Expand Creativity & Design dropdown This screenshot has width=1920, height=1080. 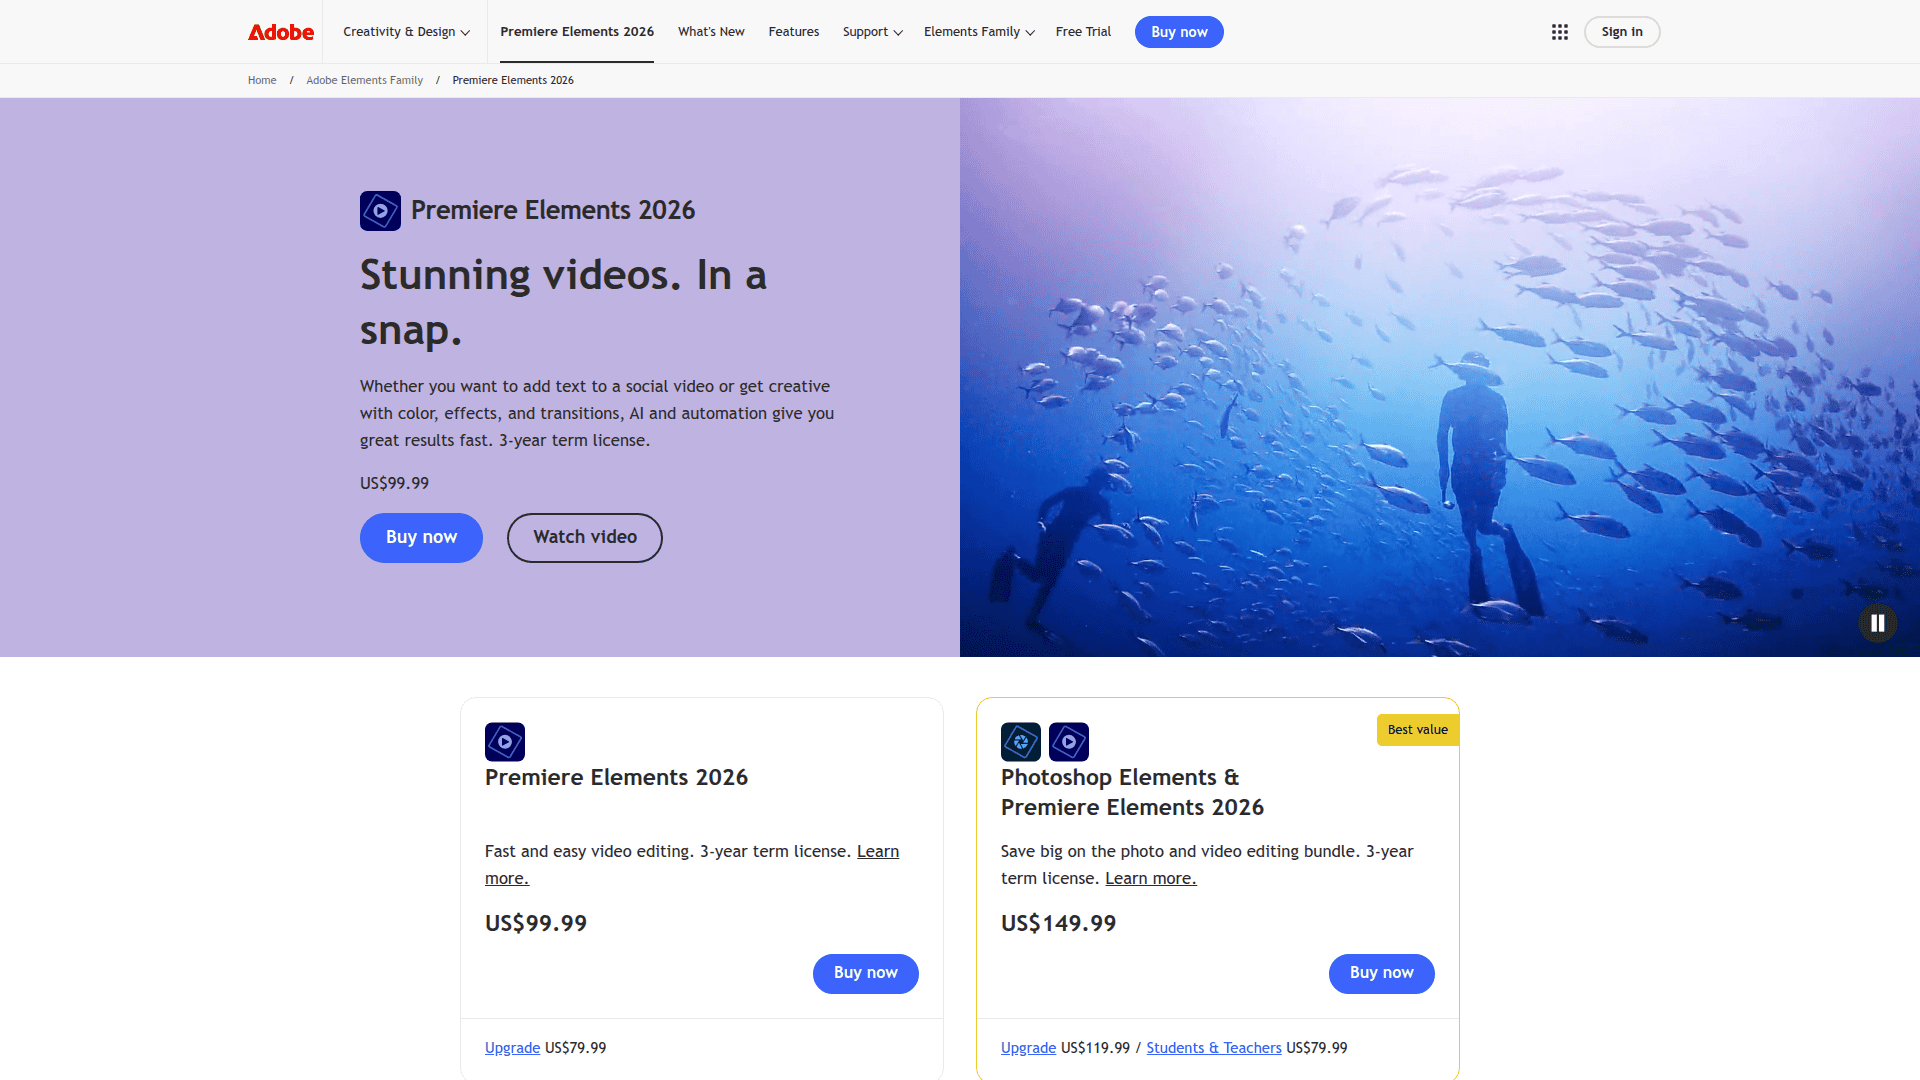pos(406,32)
